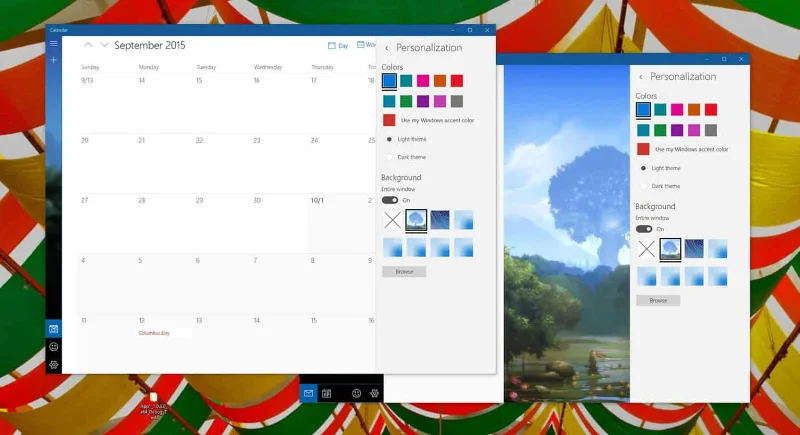Screen dimensions: 800x435
Task: Open Mail from Calendar sidebar envelope icon
Action: coord(54,329)
